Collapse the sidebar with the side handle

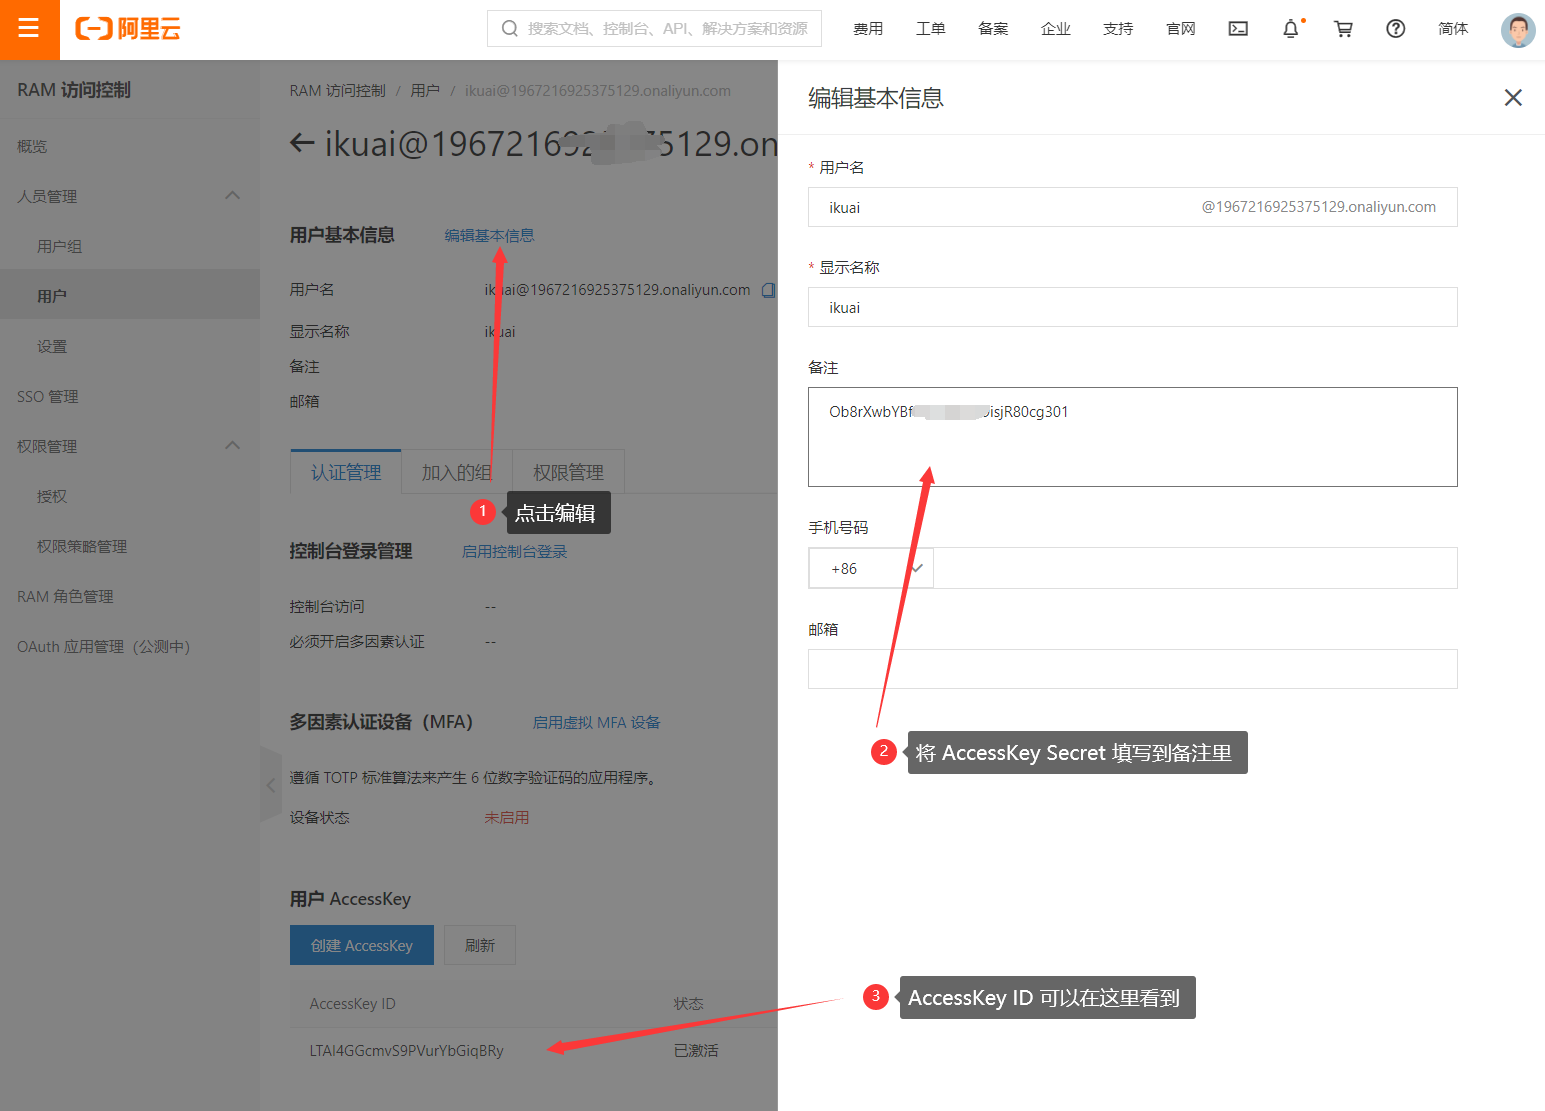tap(270, 785)
